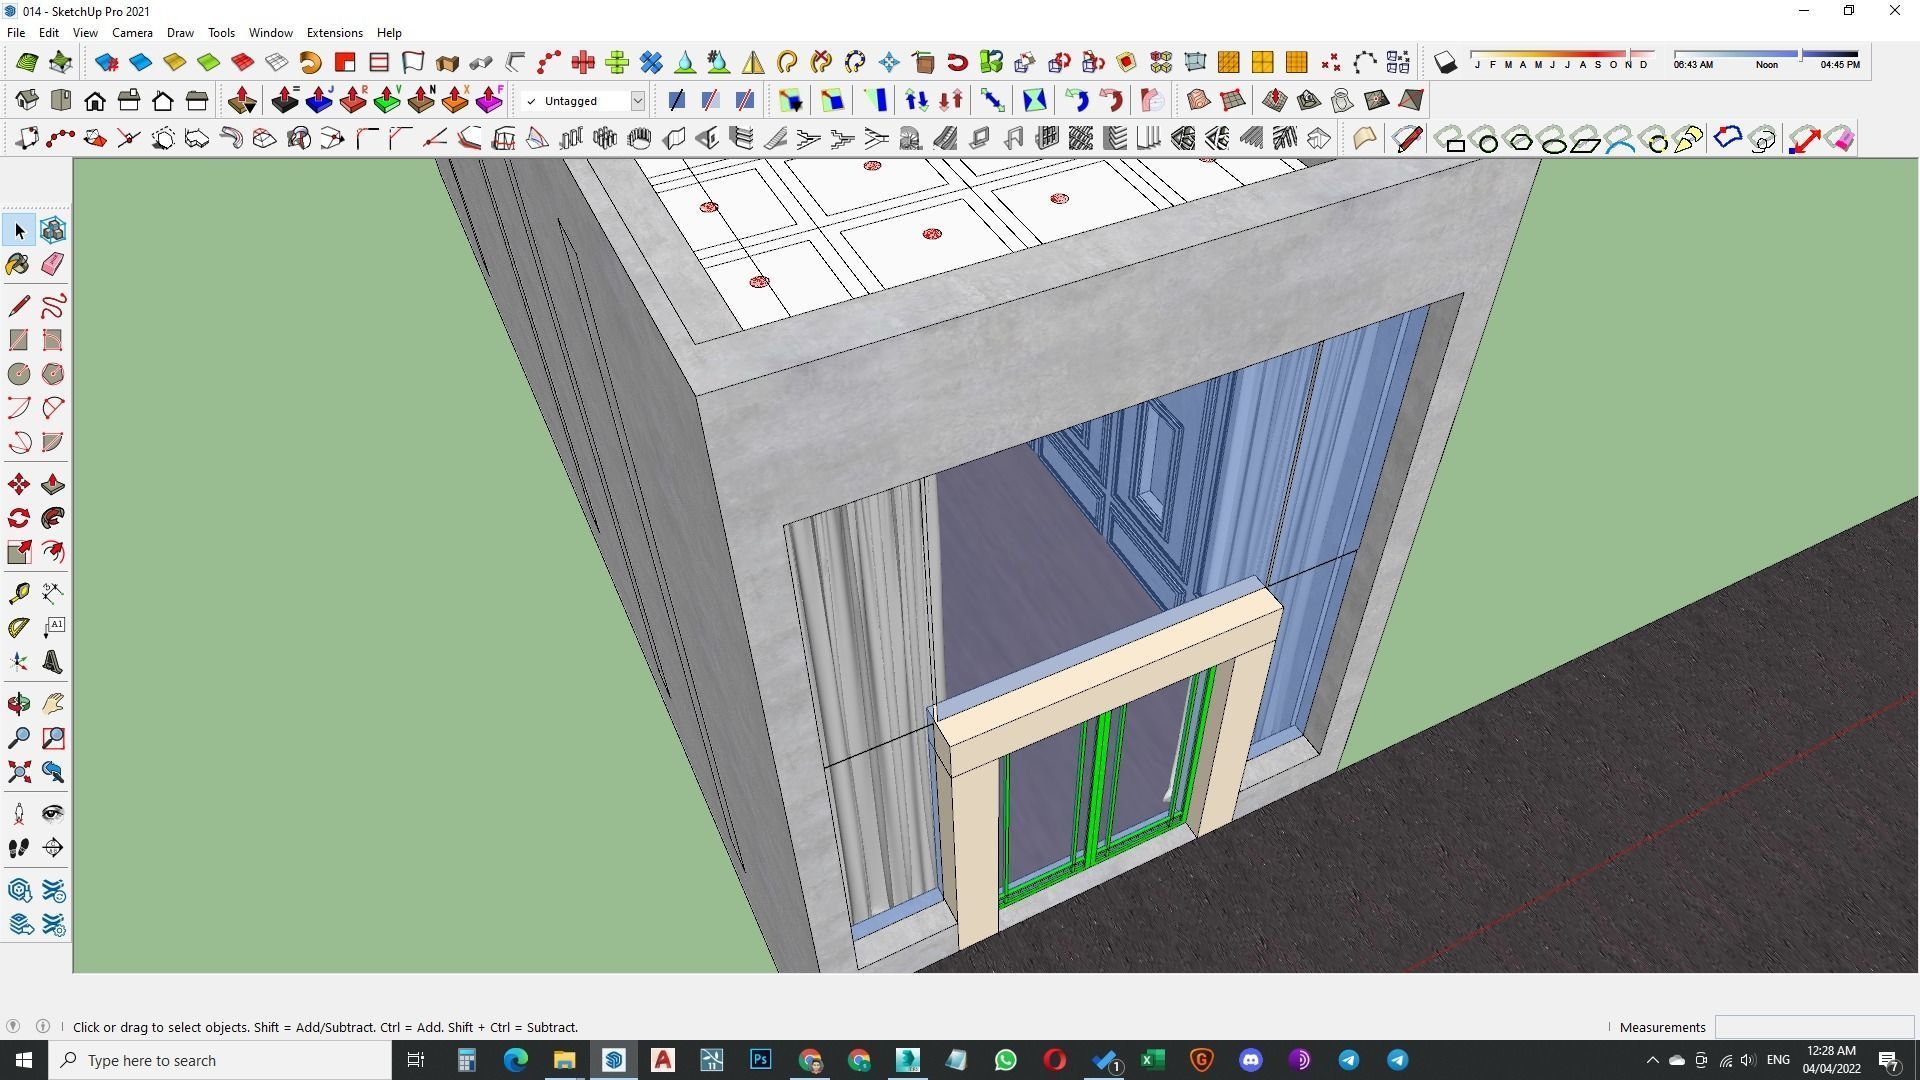Select the Rotate tool
Image resolution: width=1920 pixels, height=1080 pixels.
tap(19, 518)
